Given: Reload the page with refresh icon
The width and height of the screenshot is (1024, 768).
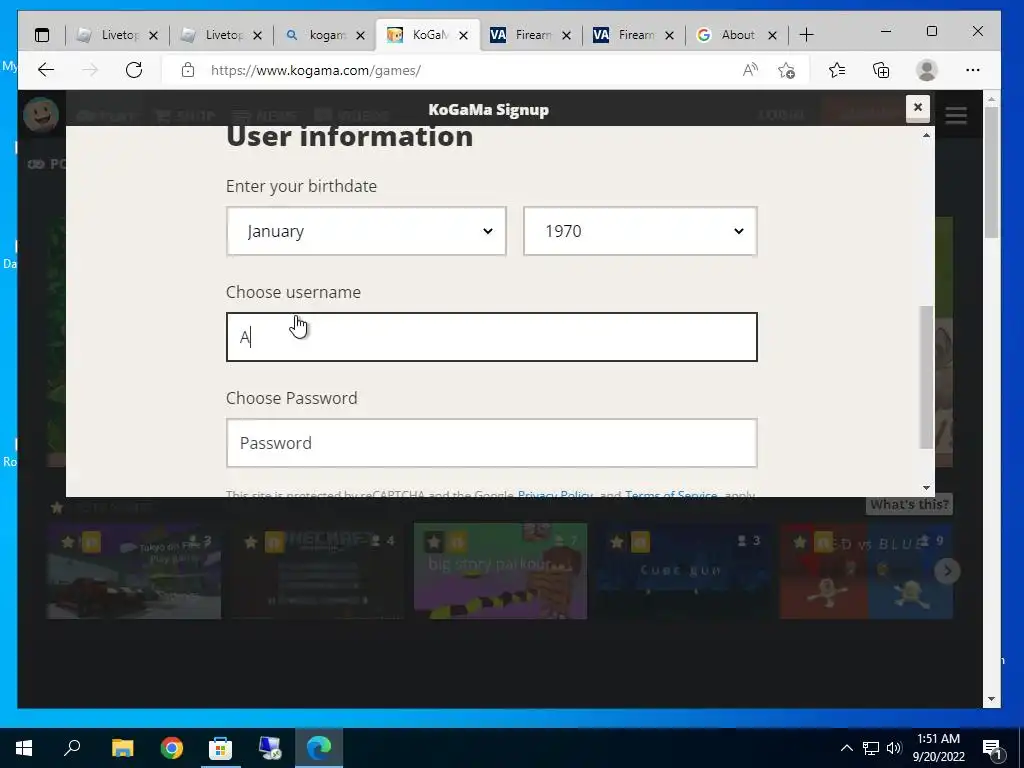Looking at the screenshot, I should tap(134, 70).
